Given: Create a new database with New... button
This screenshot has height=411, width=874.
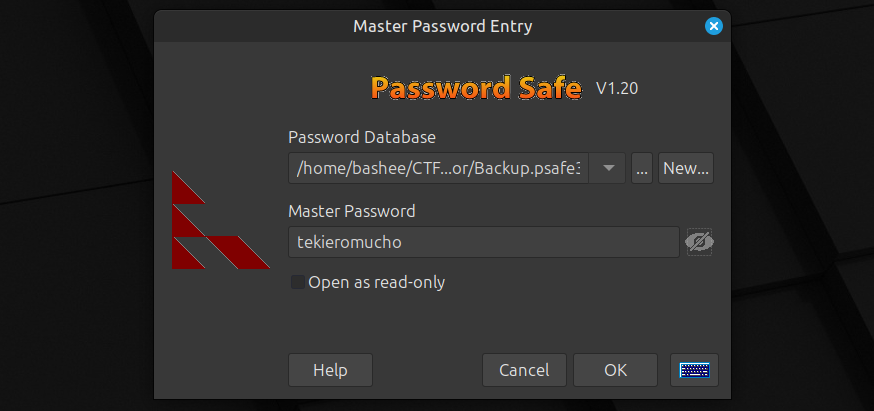Looking at the screenshot, I should (x=686, y=168).
